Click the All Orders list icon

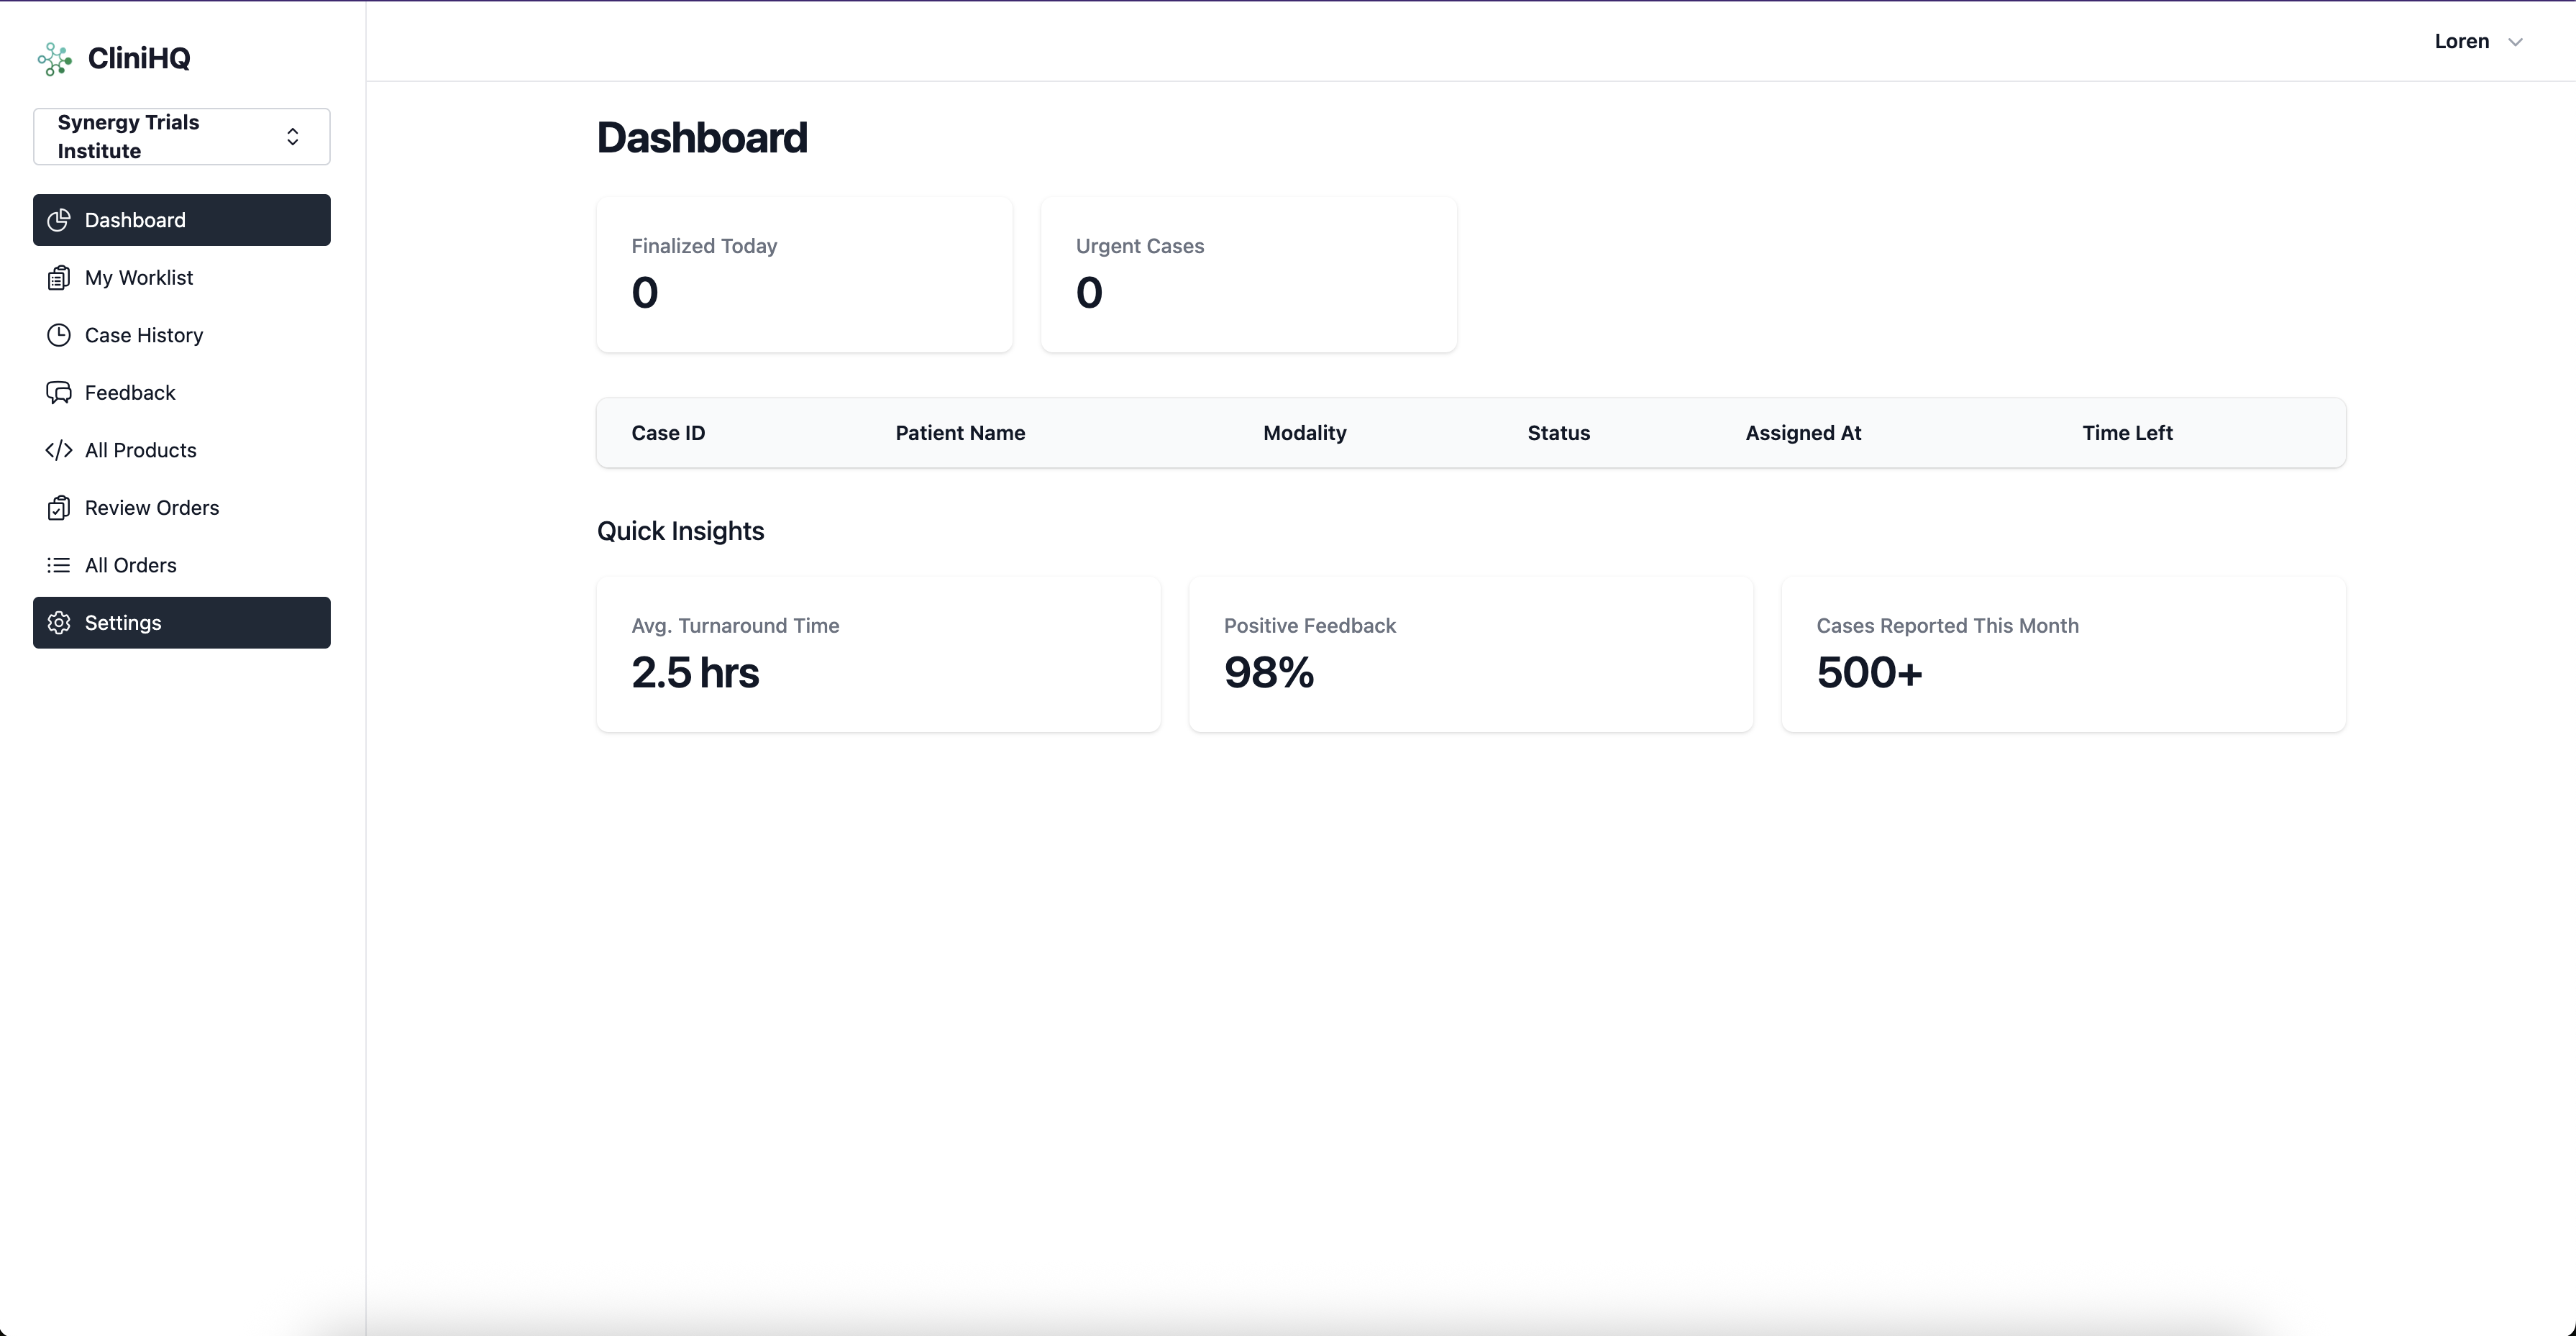point(59,564)
